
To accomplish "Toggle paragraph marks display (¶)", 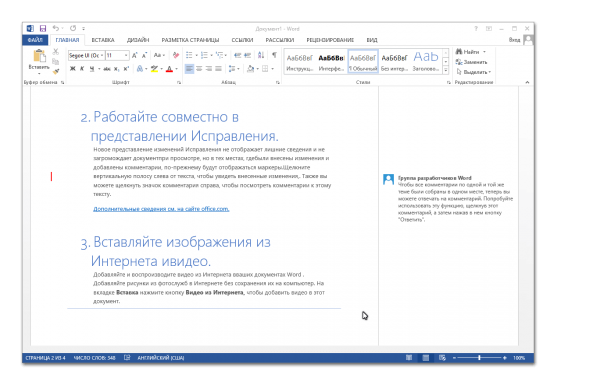I will pyautogui.click(x=274, y=55).
